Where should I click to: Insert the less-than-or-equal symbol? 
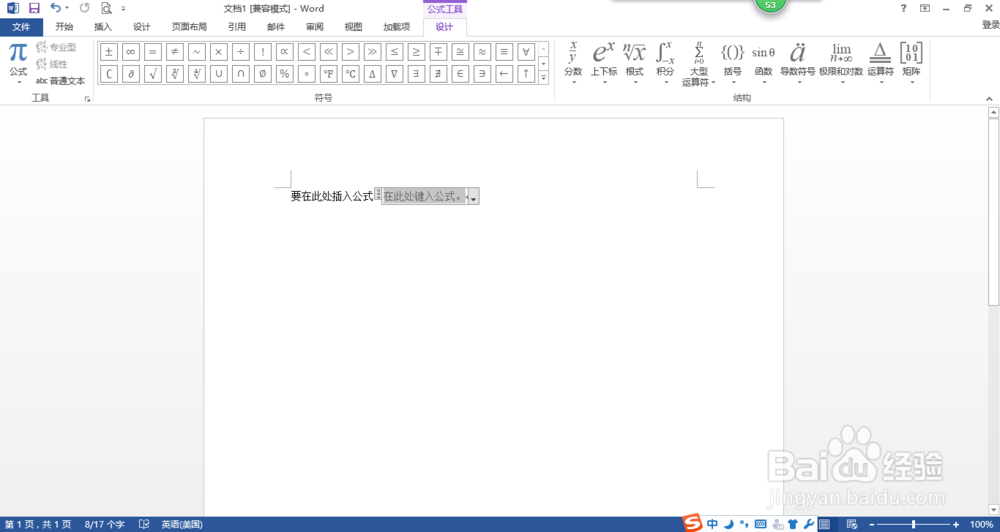click(394, 52)
